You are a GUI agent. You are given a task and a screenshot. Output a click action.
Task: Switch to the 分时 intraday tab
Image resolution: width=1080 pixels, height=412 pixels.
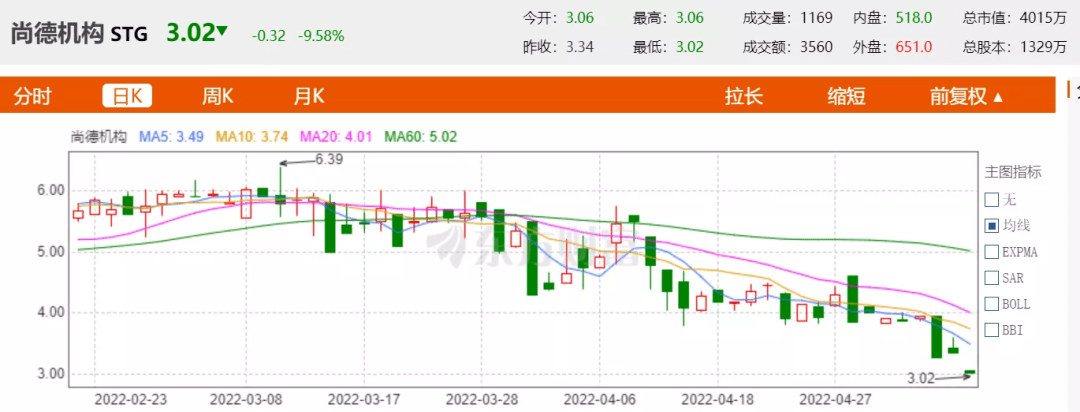33,96
